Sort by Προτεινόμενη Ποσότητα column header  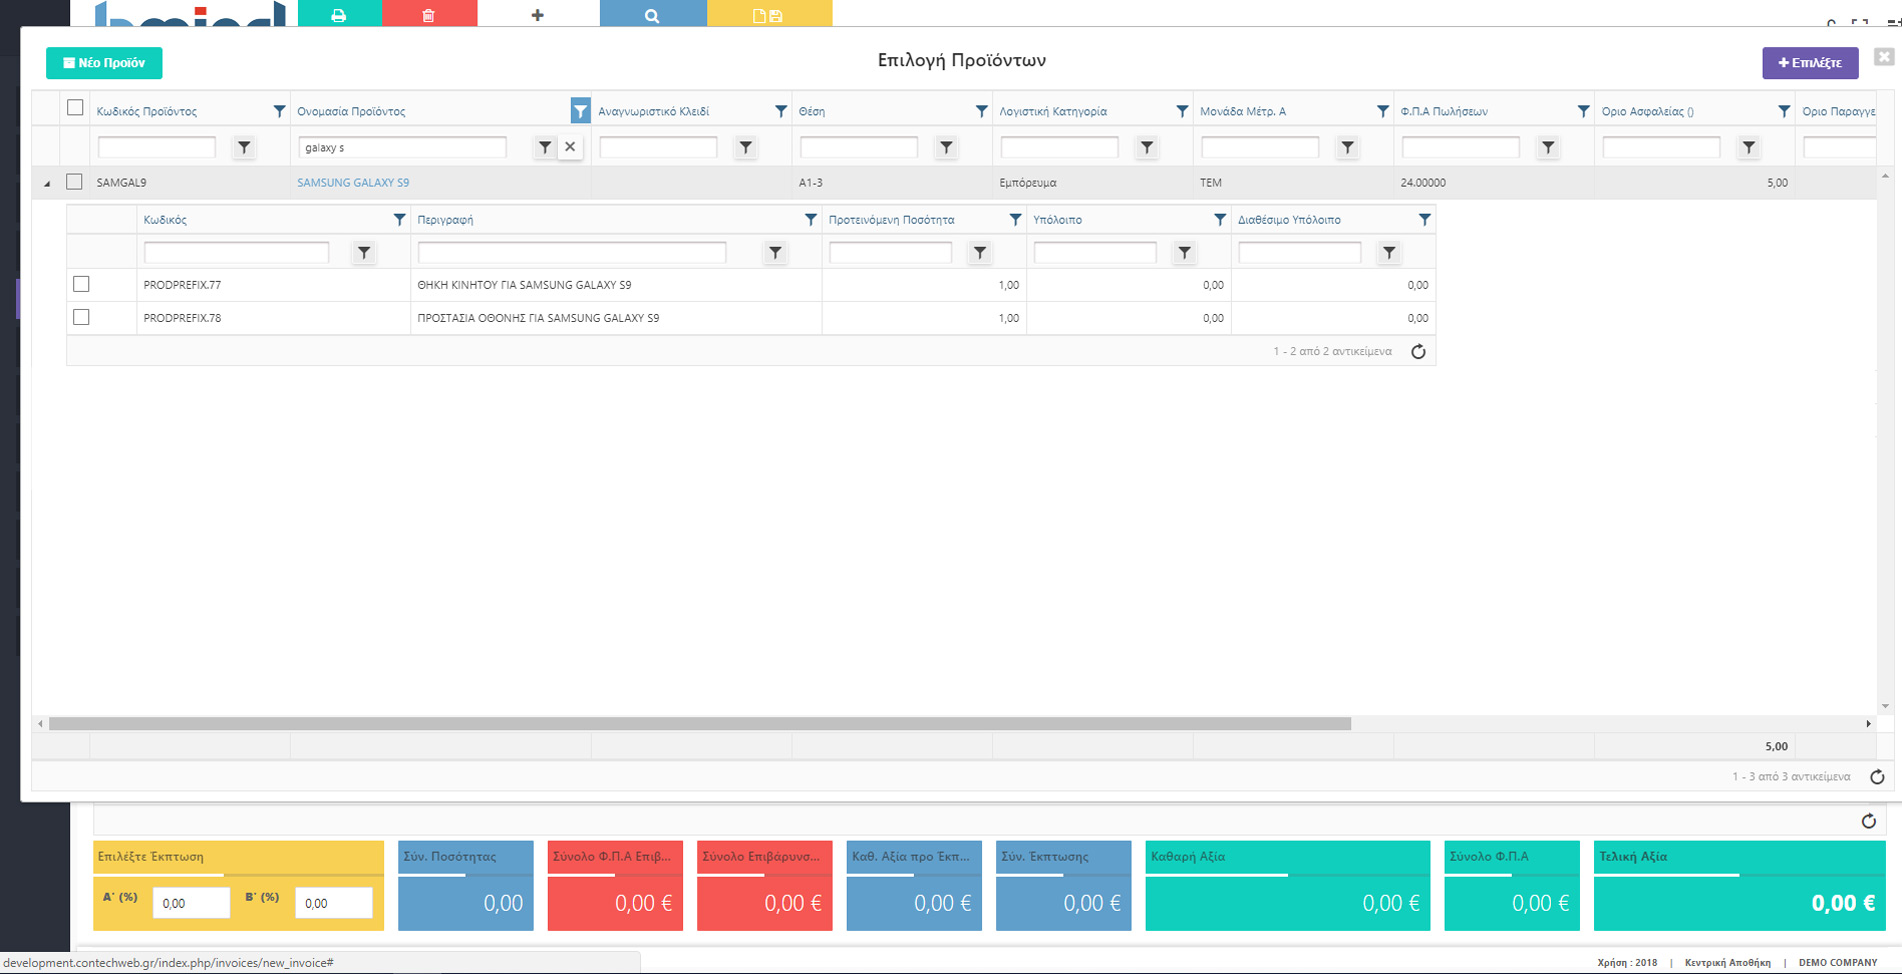(891, 219)
